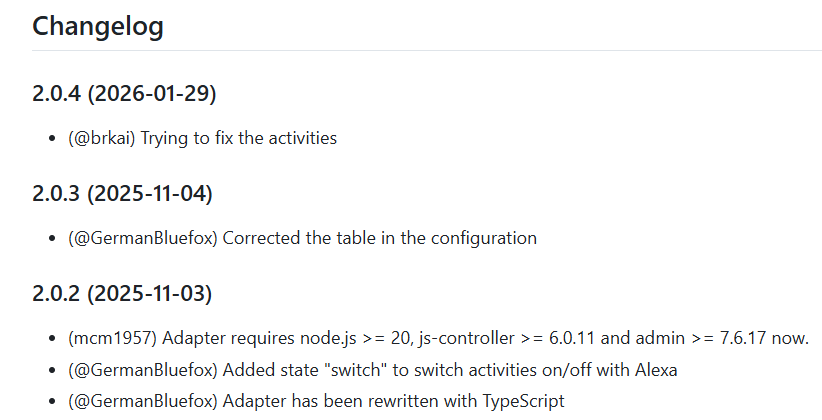Click the bullet point before the mcm1957 entry

tap(52, 339)
